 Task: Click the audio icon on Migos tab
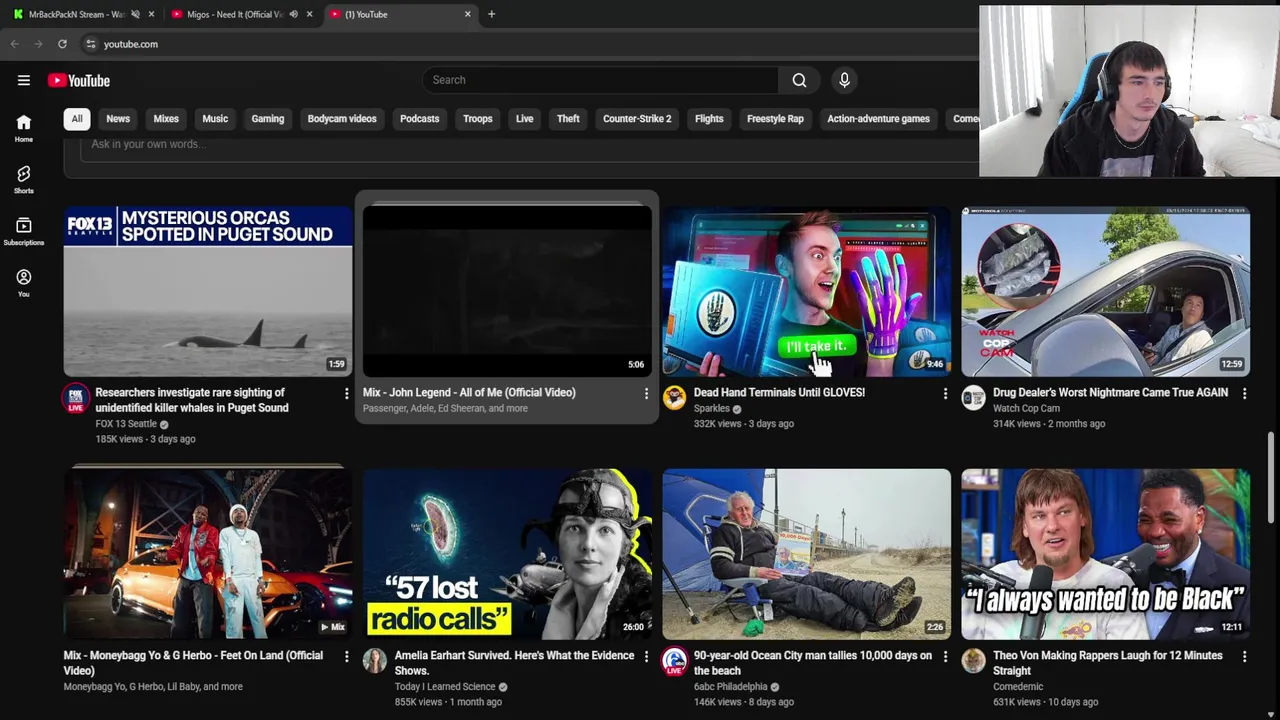pyautogui.click(x=293, y=14)
